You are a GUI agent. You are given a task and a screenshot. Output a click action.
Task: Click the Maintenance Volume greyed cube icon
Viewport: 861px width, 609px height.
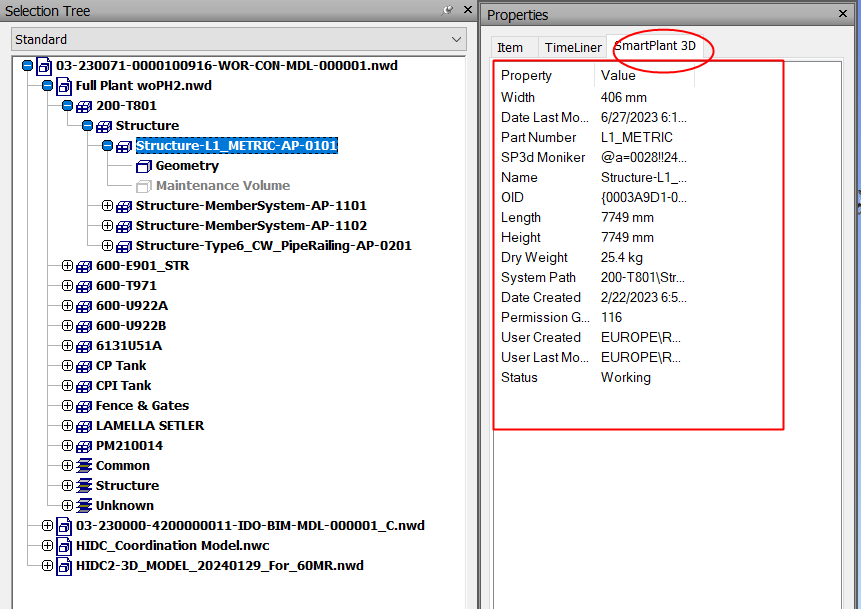pos(143,186)
